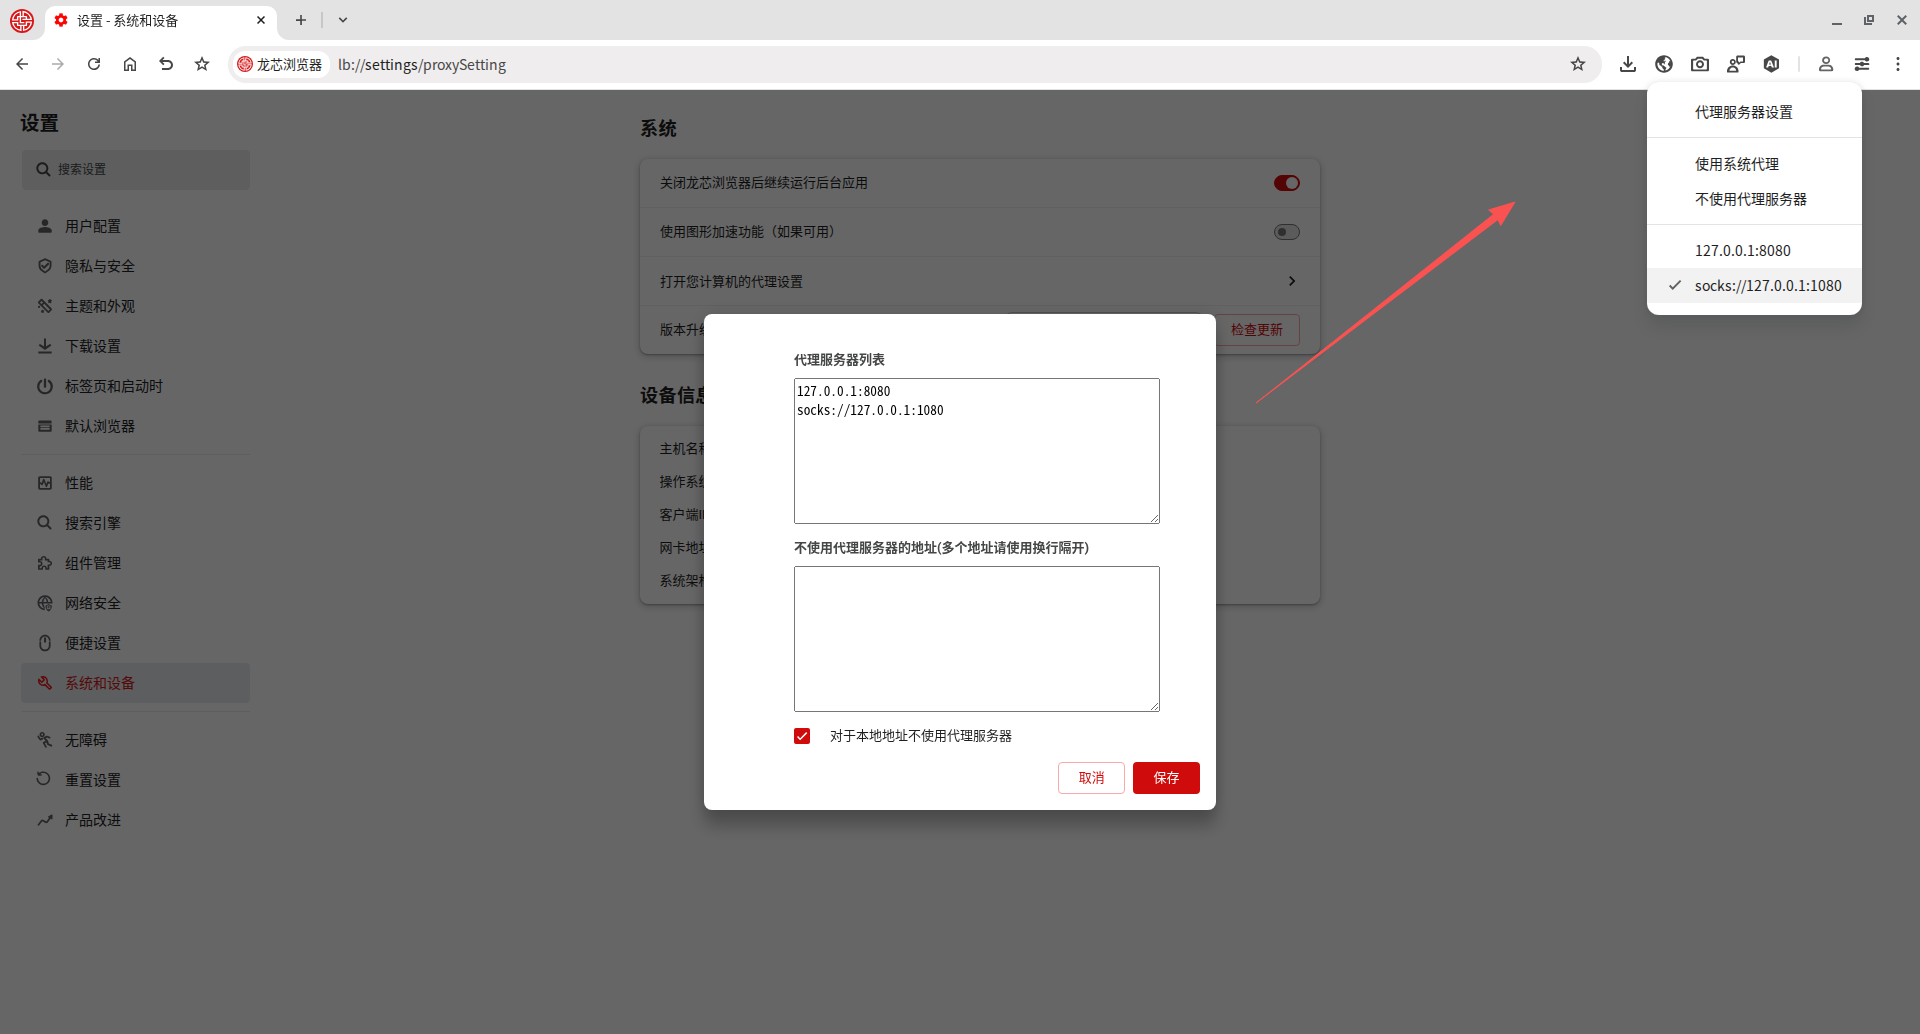Select 使用系统代理 menu option
This screenshot has width=1920, height=1034.
[x=1736, y=164]
